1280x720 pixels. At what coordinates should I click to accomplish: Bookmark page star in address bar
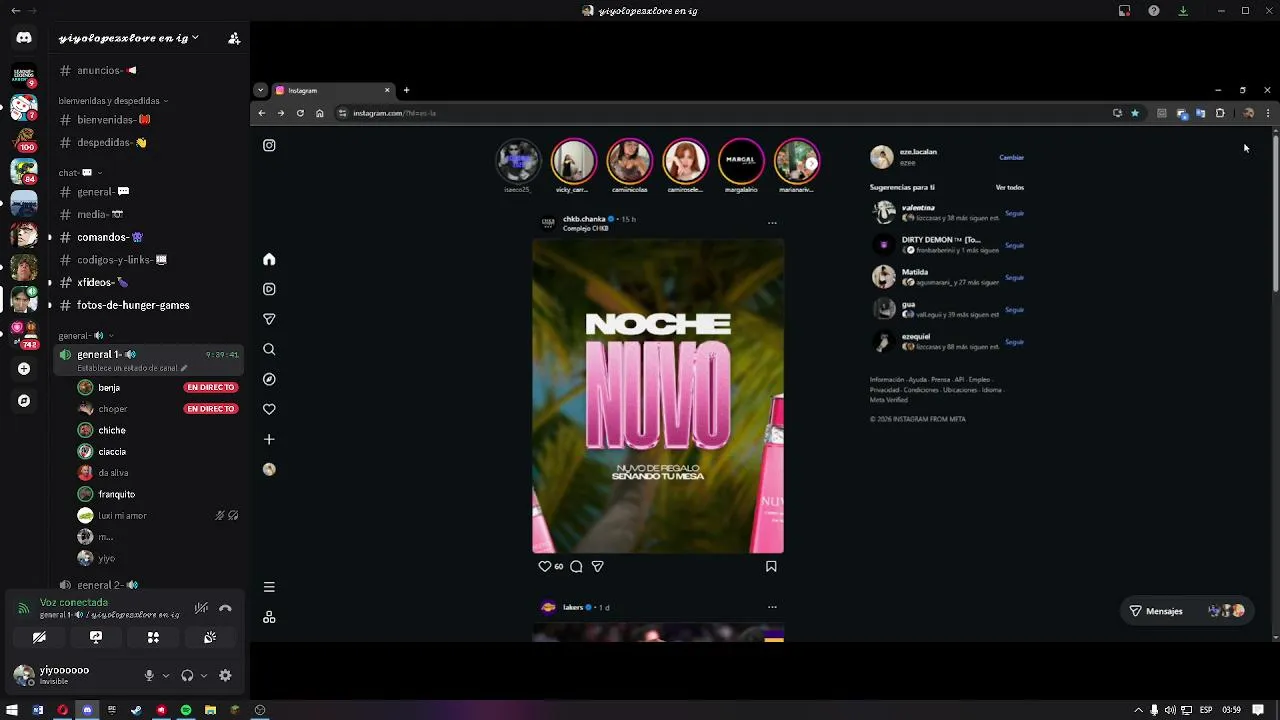(x=1135, y=113)
